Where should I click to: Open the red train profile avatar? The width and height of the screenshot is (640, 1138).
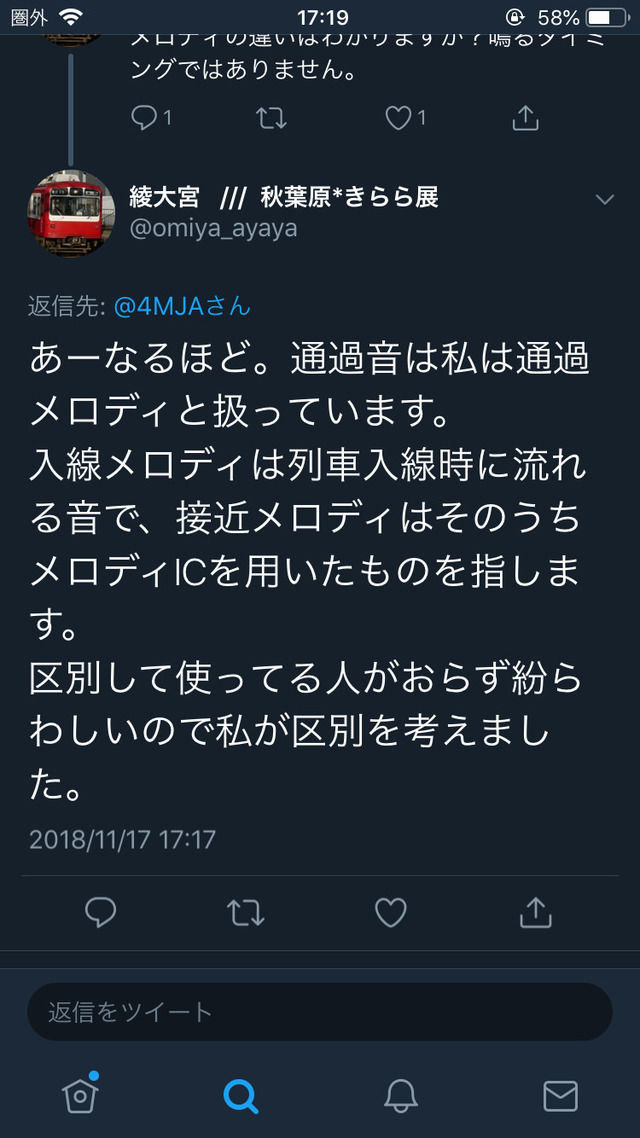[71, 213]
